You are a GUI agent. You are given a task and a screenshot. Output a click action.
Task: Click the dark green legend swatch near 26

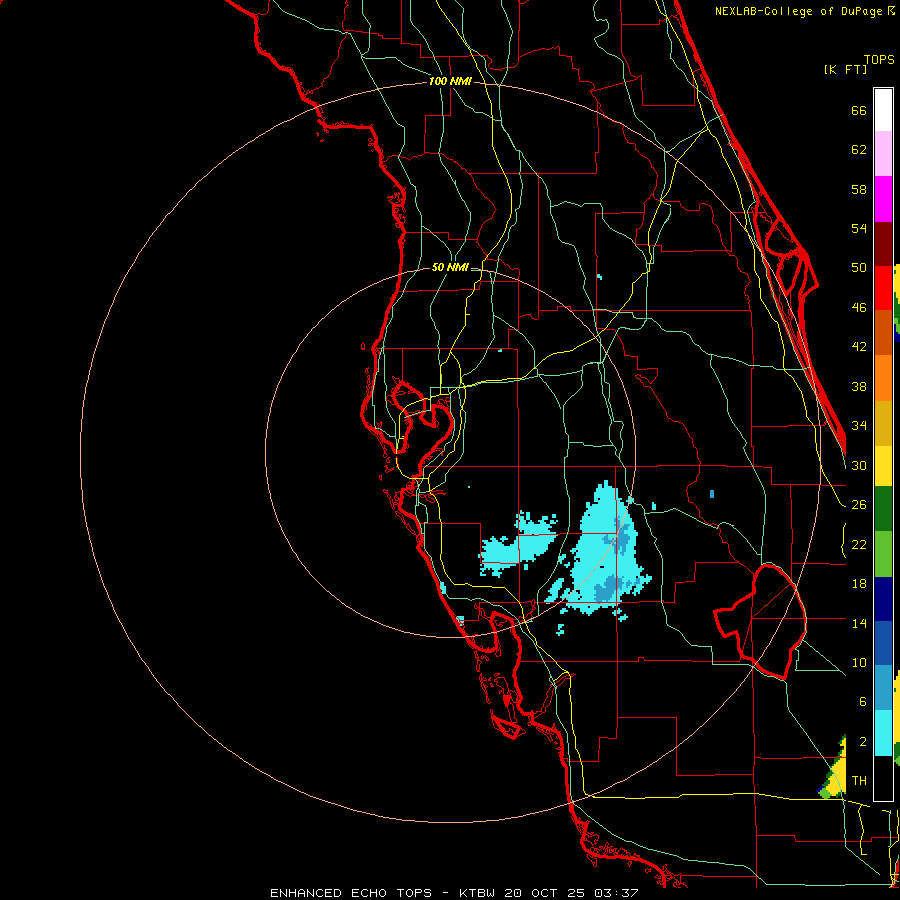(883, 509)
